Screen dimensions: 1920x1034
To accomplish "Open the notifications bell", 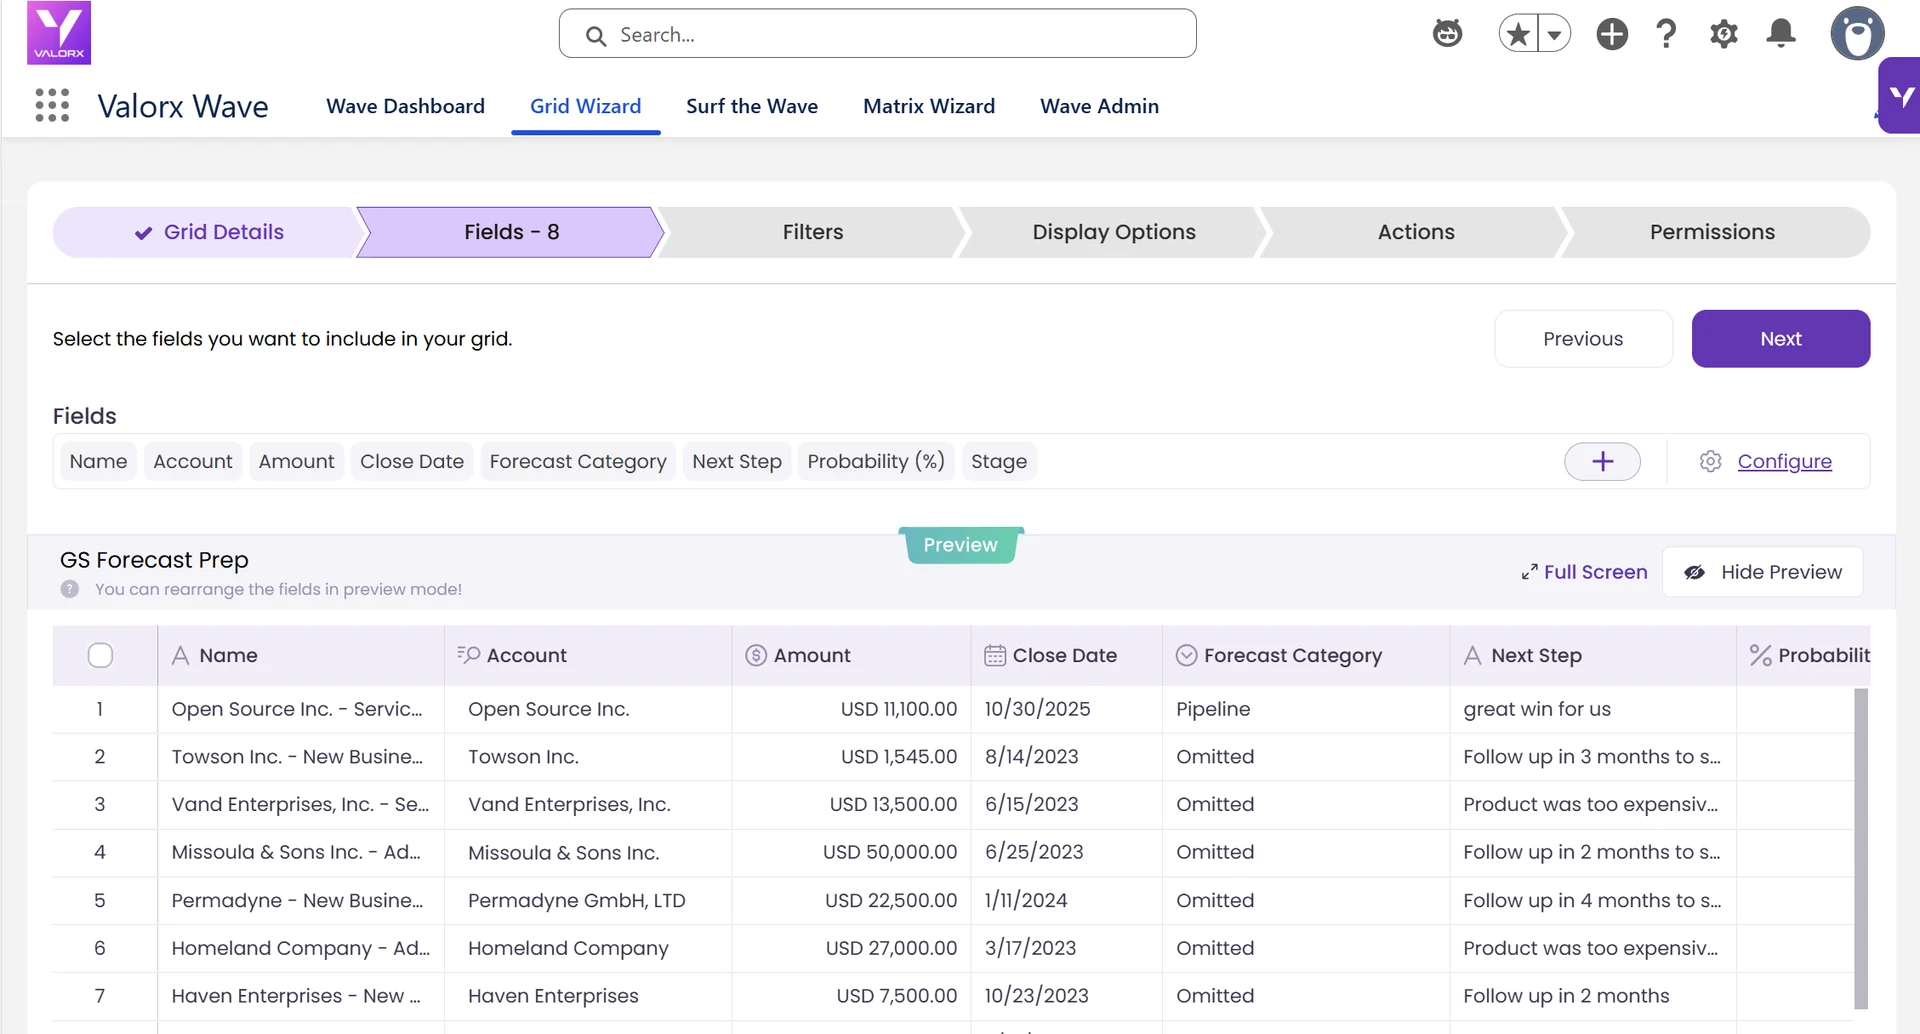I will tap(1781, 34).
